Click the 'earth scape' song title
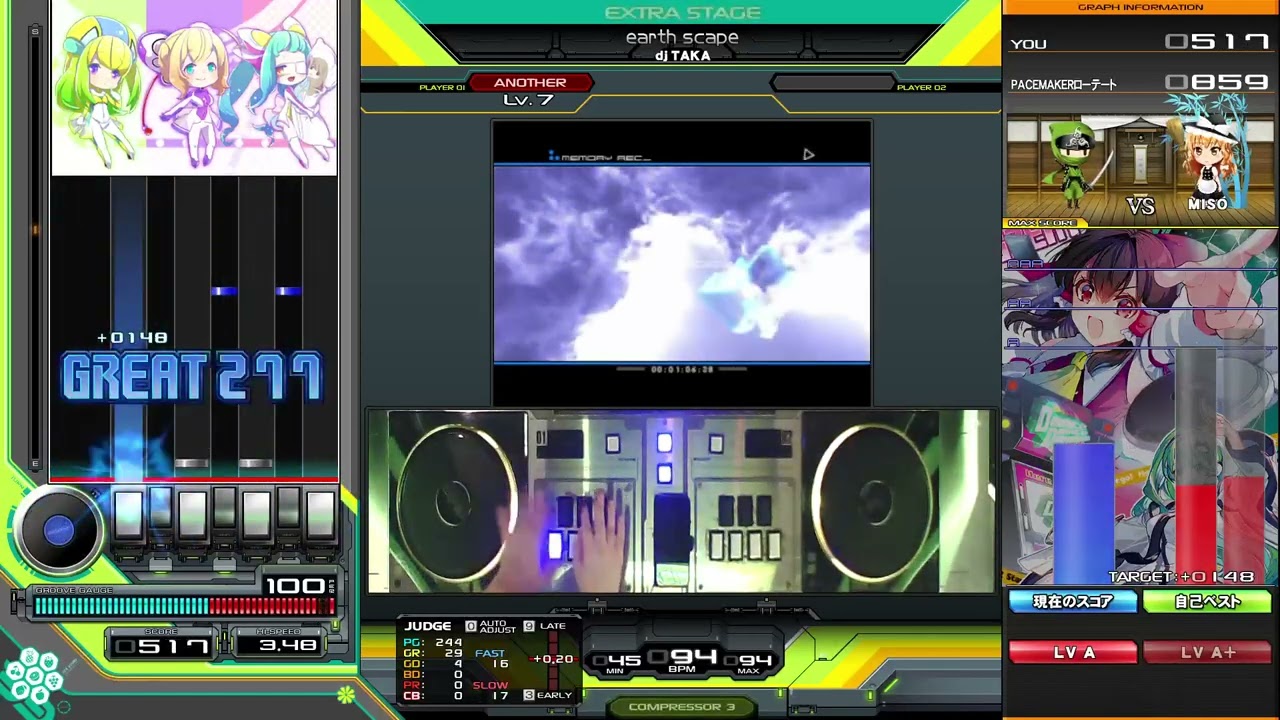This screenshot has height=720, width=1280. [x=682, y=37]
